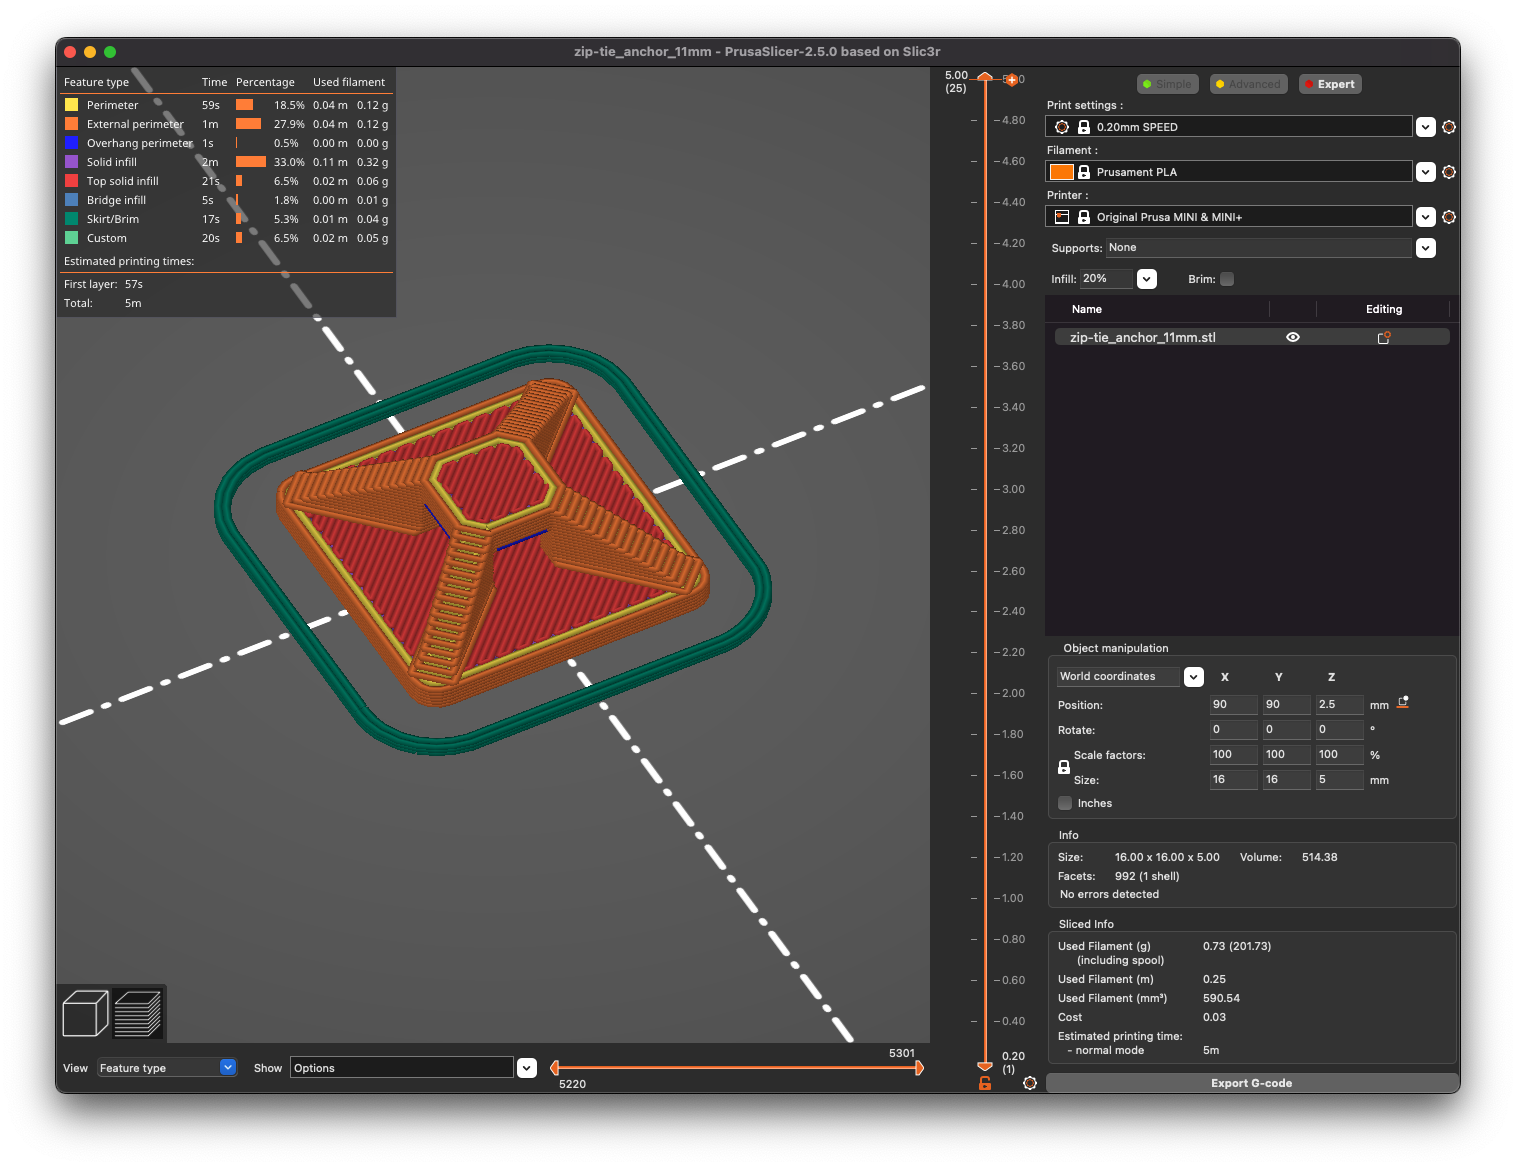Open printer settings gear for Prusa MINI
The width and height of the screenshot is (1516, 1167).
(x=1448, y=217)
